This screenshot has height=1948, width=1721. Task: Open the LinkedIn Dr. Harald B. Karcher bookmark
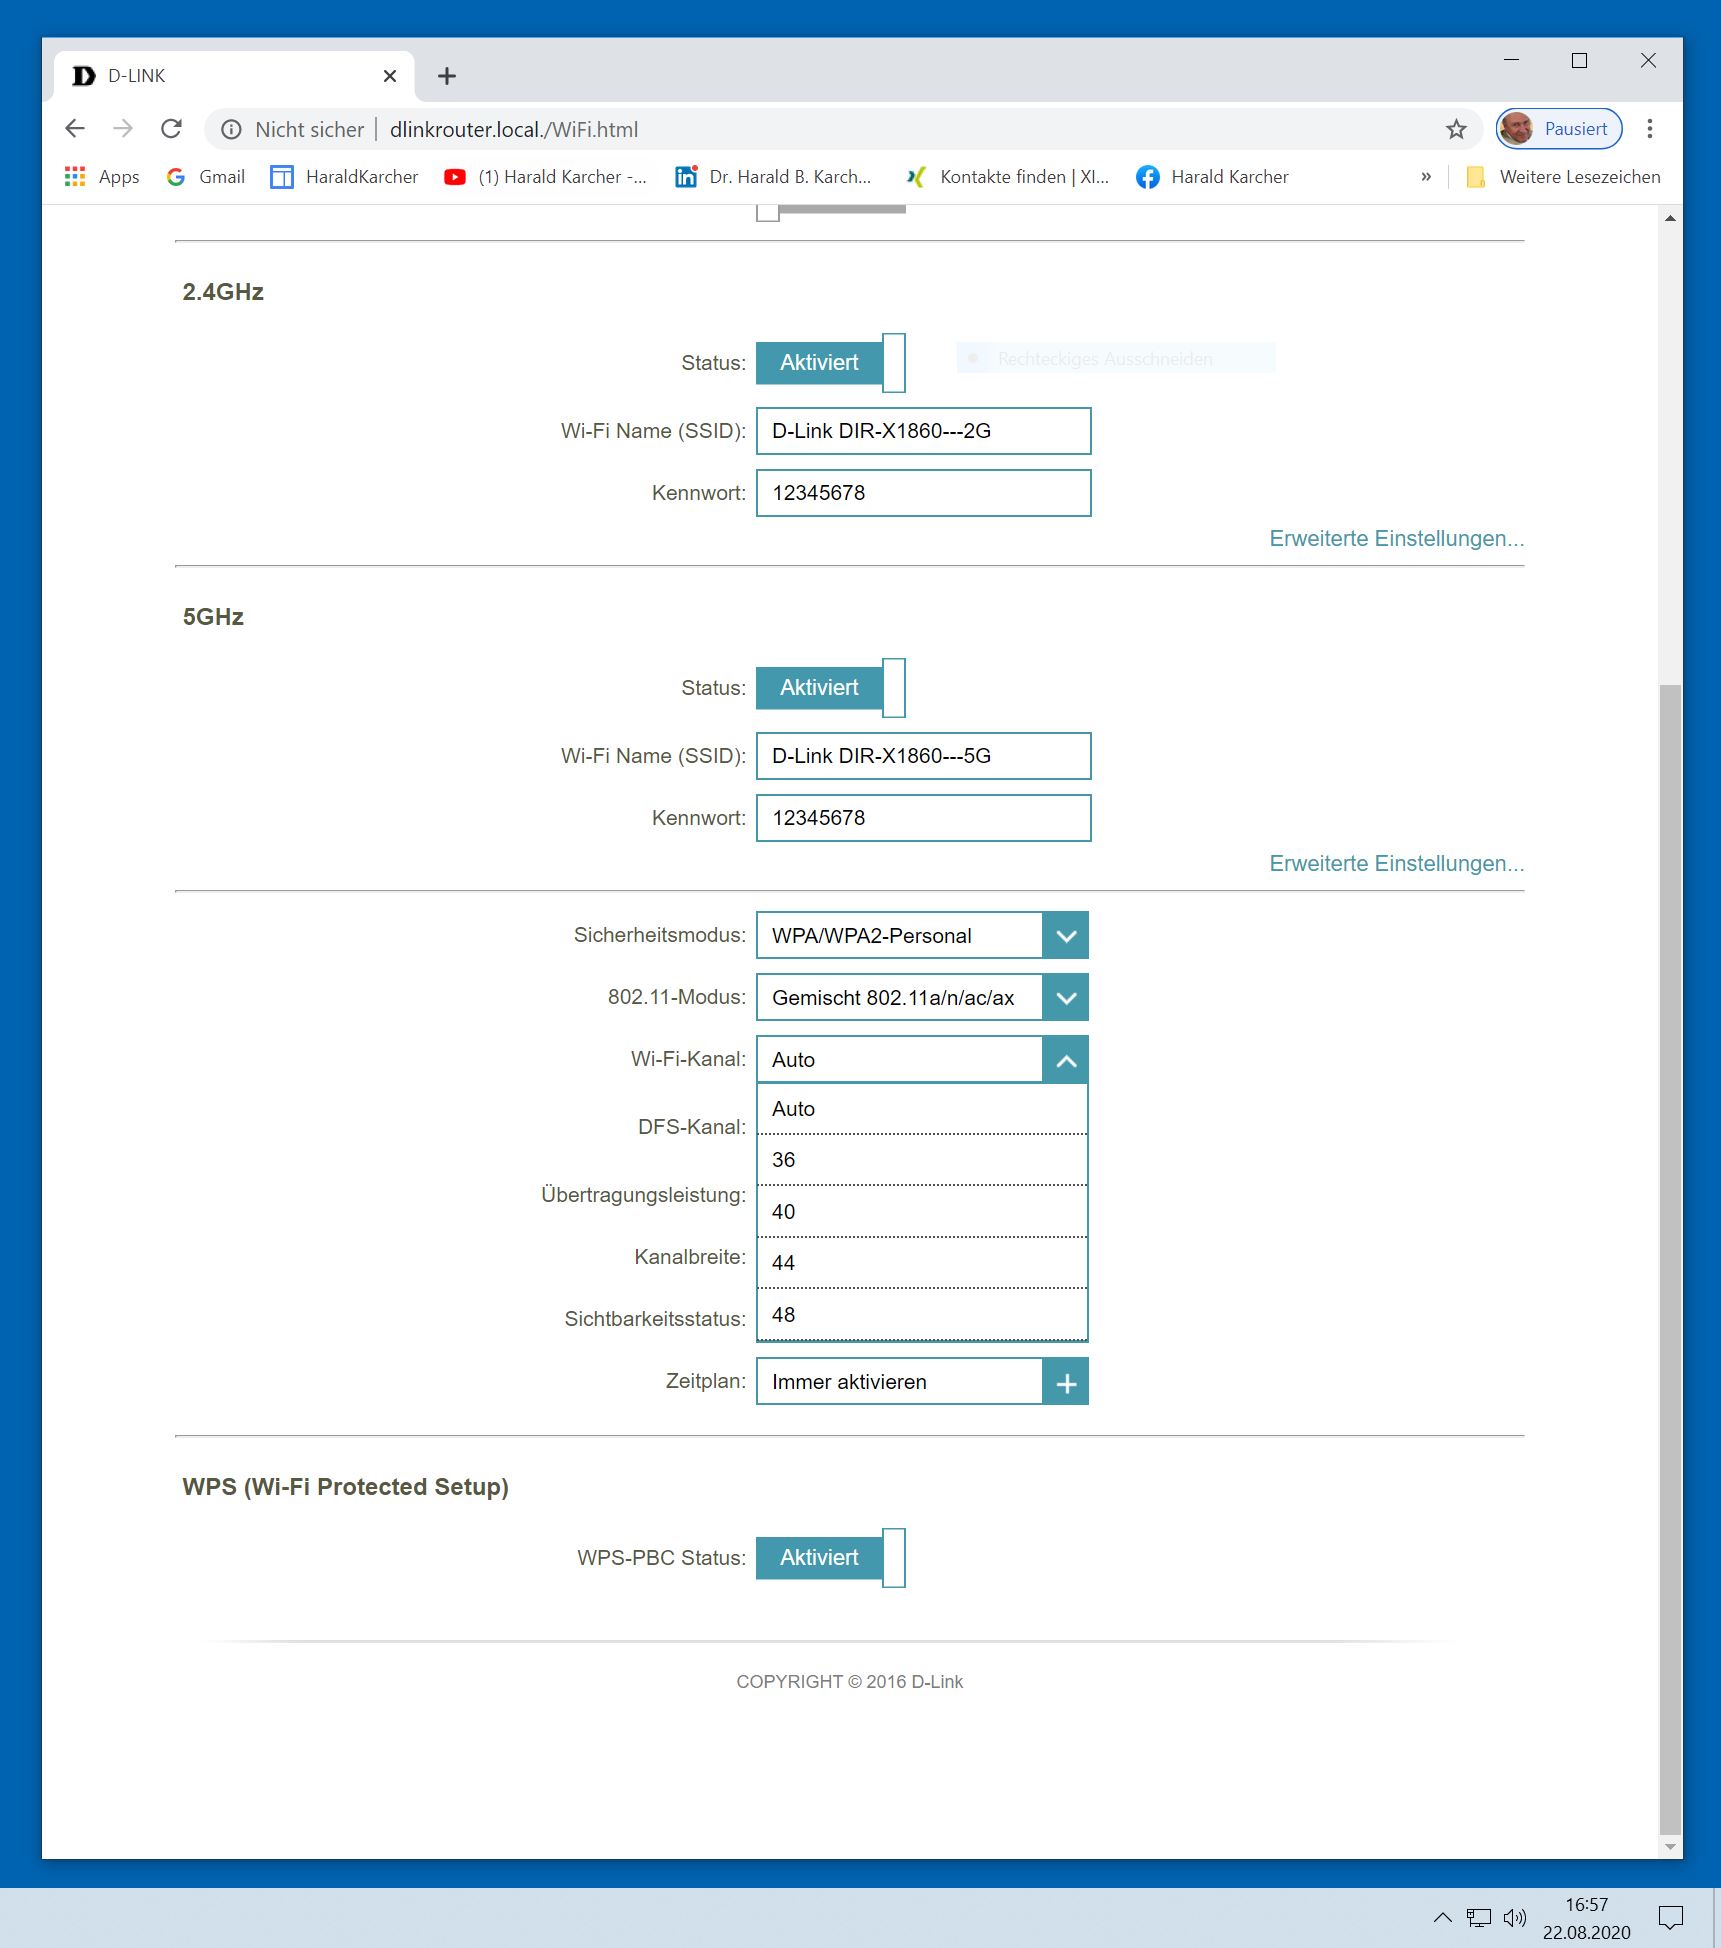773,177
